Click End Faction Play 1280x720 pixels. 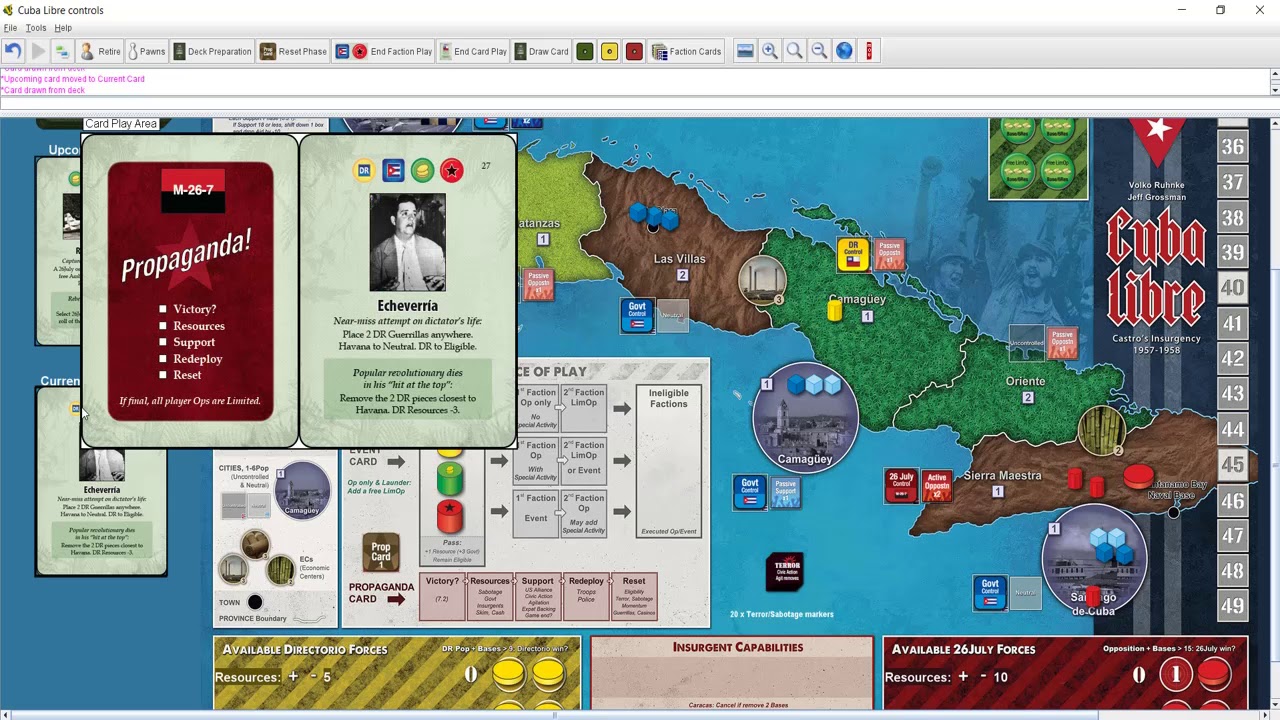(384, 51)
